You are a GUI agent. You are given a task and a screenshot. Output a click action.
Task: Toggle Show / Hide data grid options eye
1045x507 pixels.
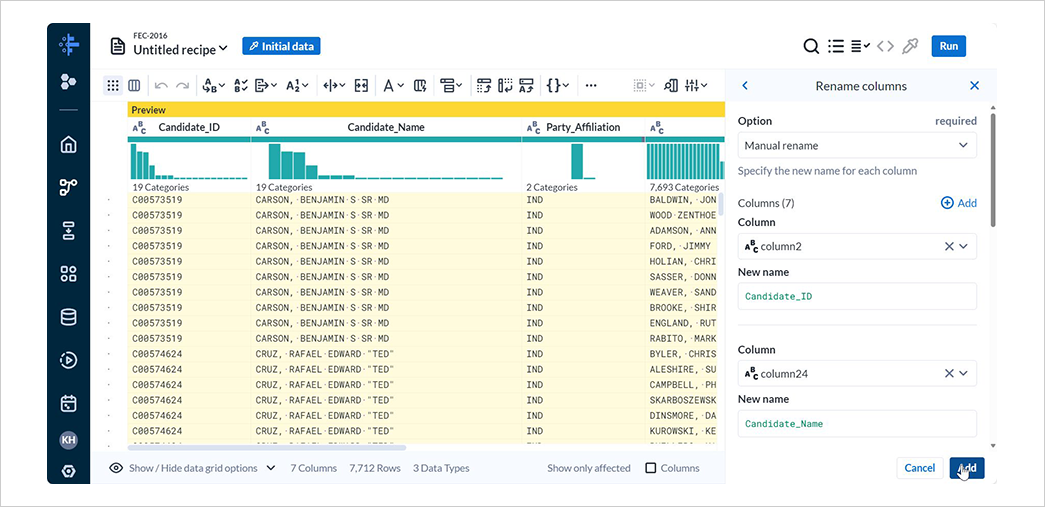coord(116,468)
